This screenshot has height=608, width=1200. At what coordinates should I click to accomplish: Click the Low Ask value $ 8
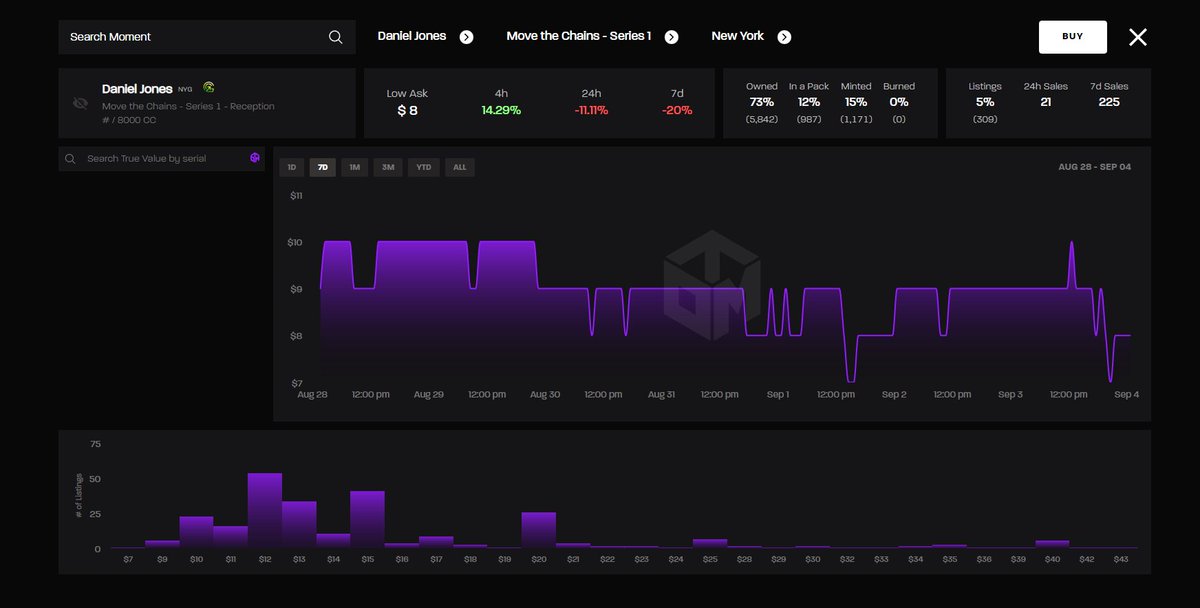(407, 110)
